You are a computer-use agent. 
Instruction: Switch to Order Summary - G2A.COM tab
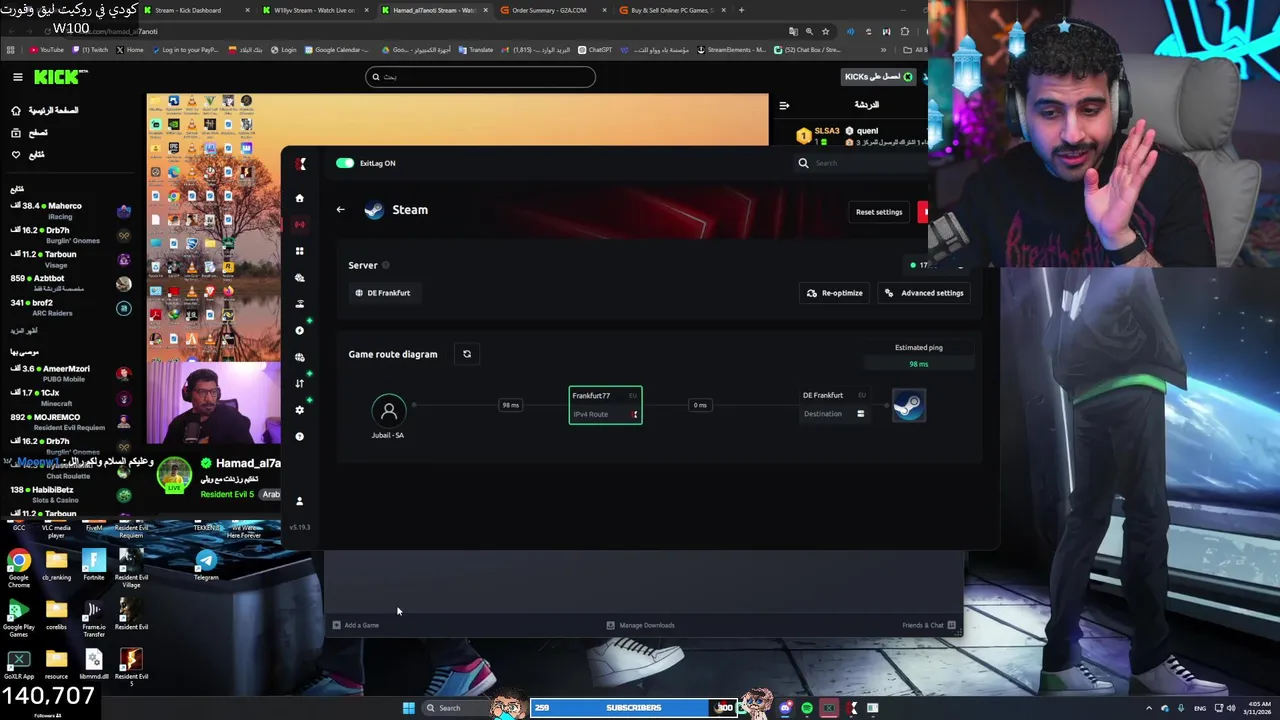tap(550, 10)
